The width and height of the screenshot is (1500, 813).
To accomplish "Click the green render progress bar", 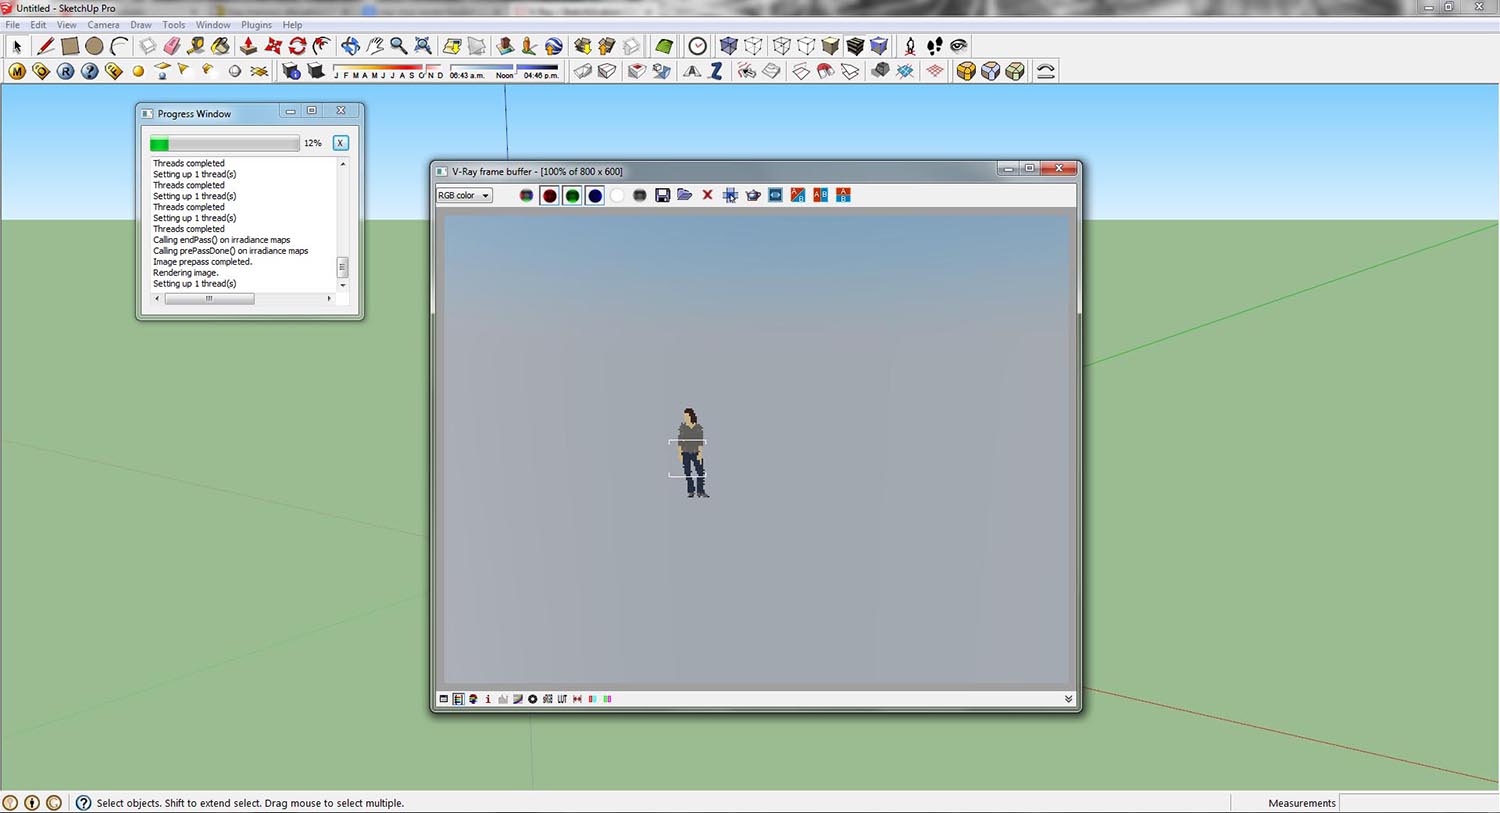I will coord(224,144).
